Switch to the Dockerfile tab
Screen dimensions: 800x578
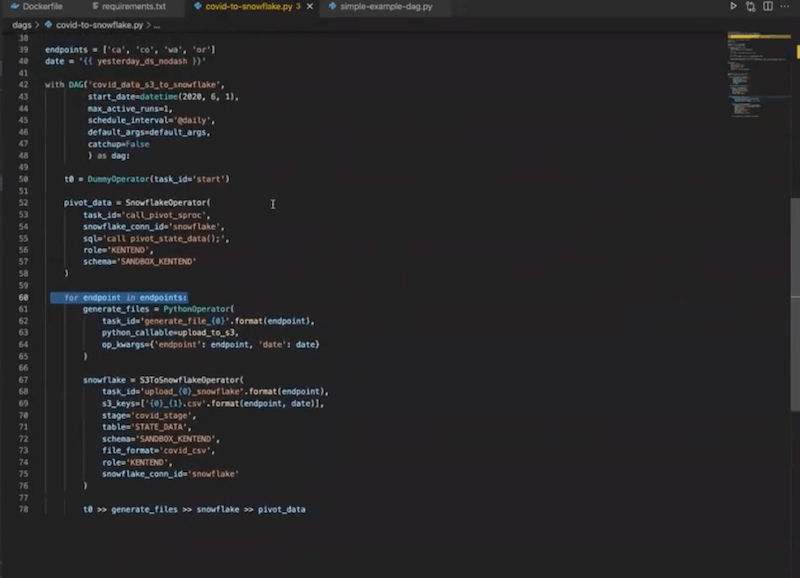(42, 6)
